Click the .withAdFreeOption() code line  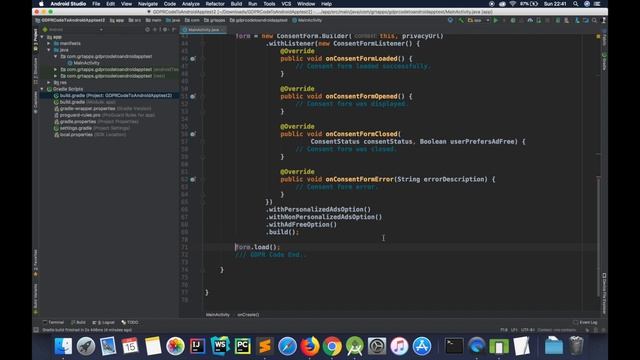click(302, 224)
